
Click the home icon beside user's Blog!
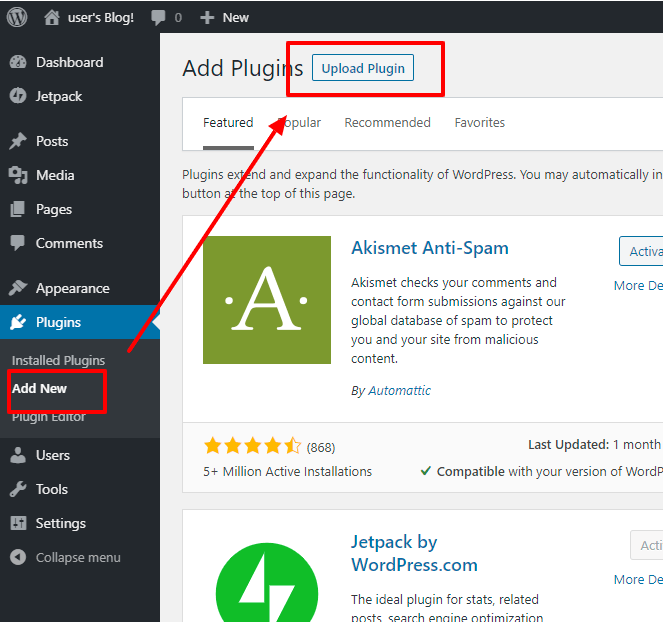click(x=52, y=17)
